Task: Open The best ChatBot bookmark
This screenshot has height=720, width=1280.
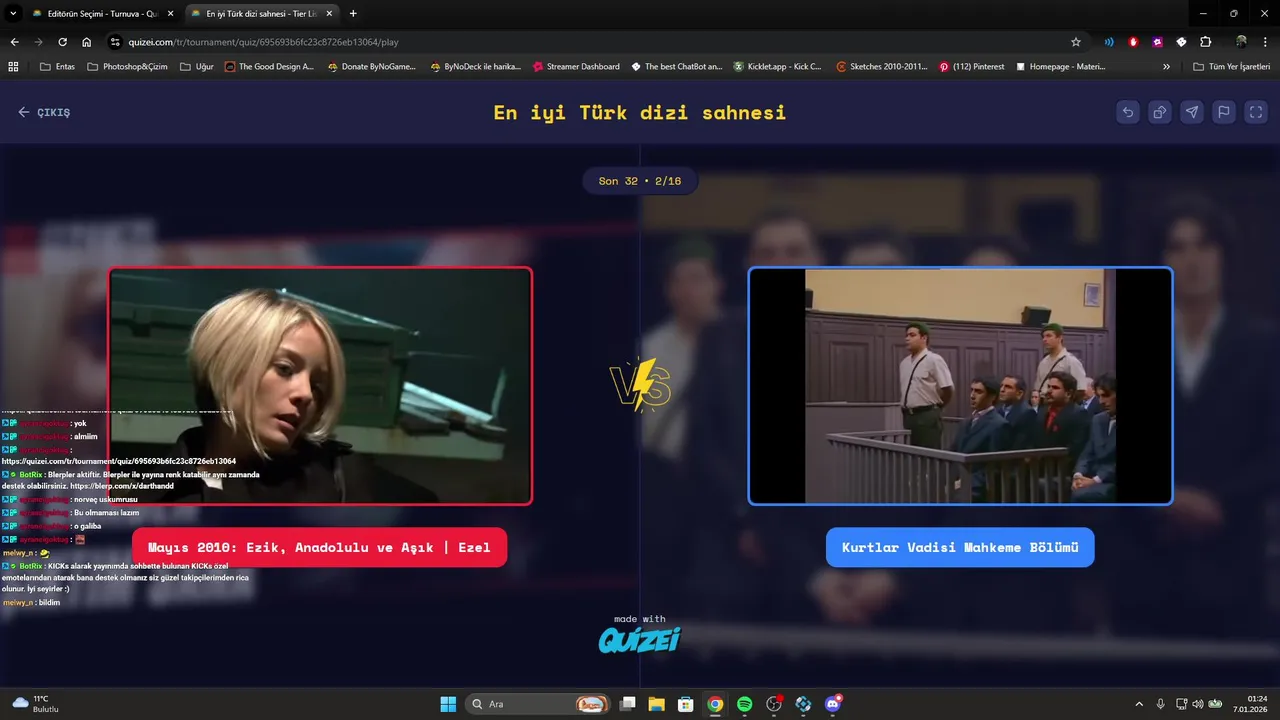Action: click(x=676, y=67)
